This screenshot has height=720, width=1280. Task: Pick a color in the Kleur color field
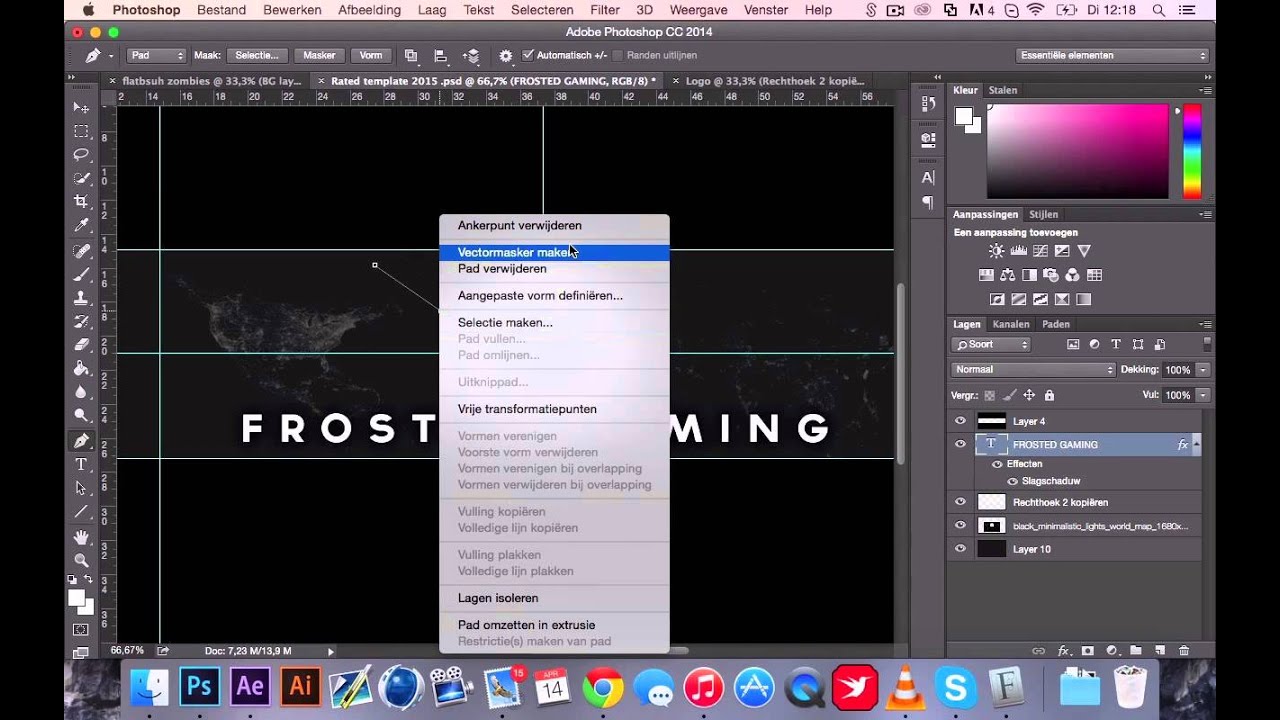tap(1077, 151)
